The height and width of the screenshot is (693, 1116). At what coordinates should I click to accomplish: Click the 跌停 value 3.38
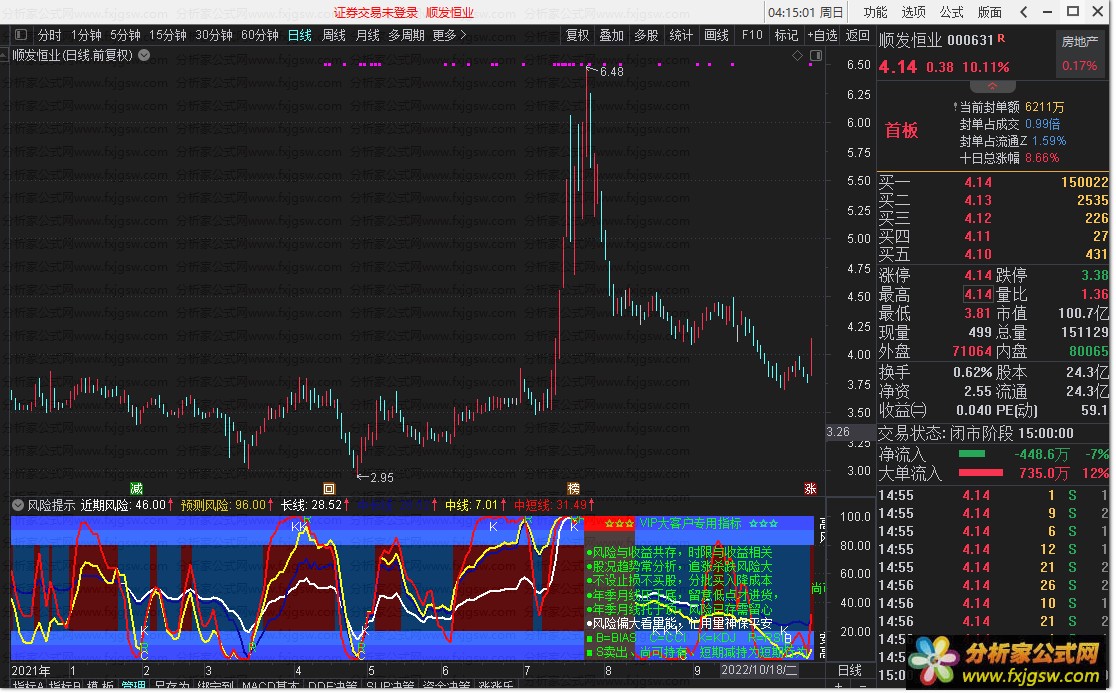pos(1095,275)
